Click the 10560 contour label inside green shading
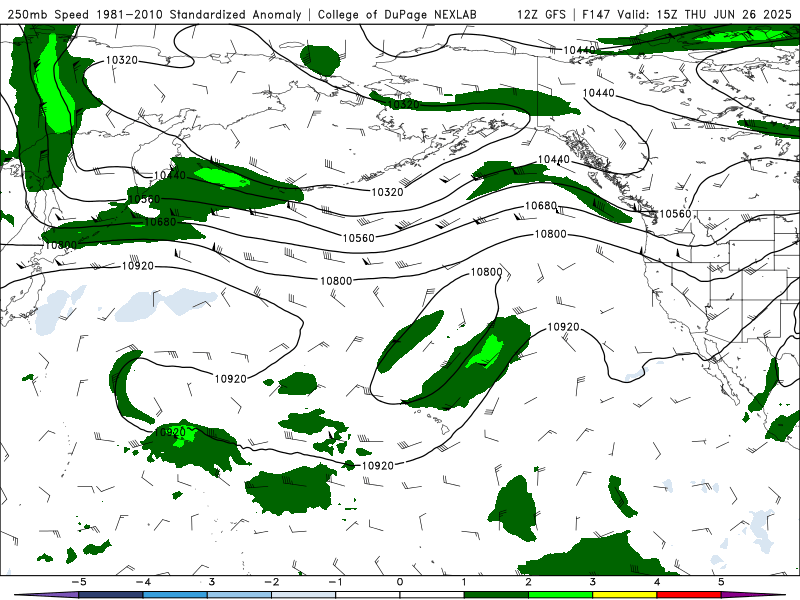Viewport: 800px width, 600px height. (x=144, y=199)
